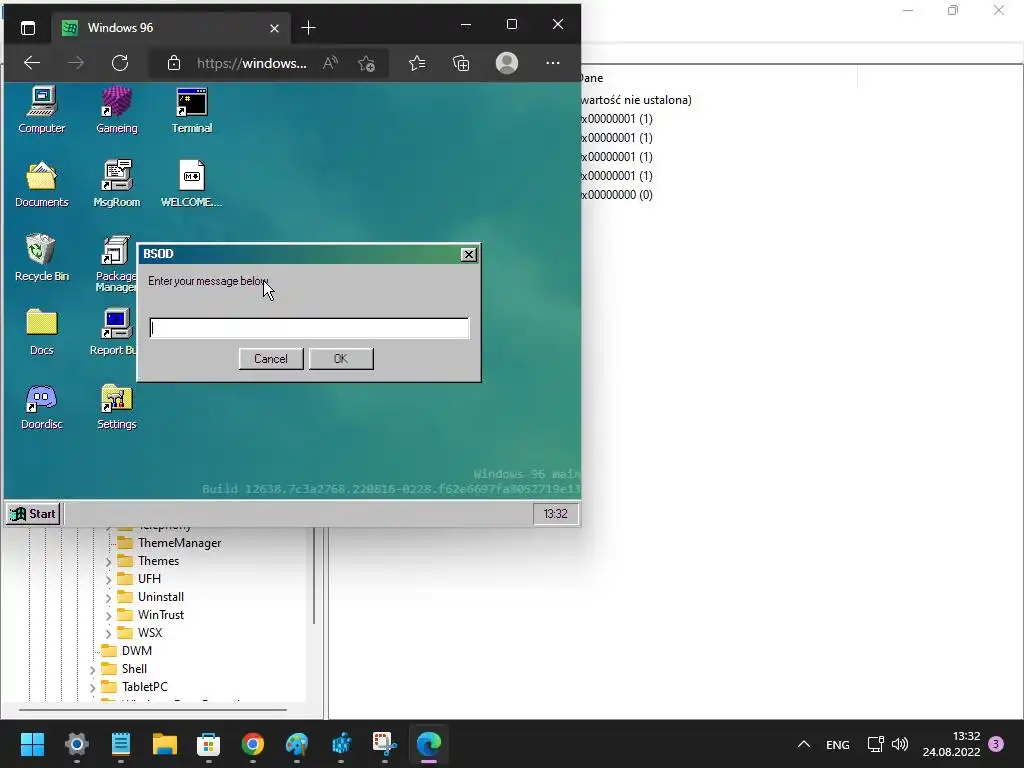
Task: Expand the Themes registry key
Action: 108,561
